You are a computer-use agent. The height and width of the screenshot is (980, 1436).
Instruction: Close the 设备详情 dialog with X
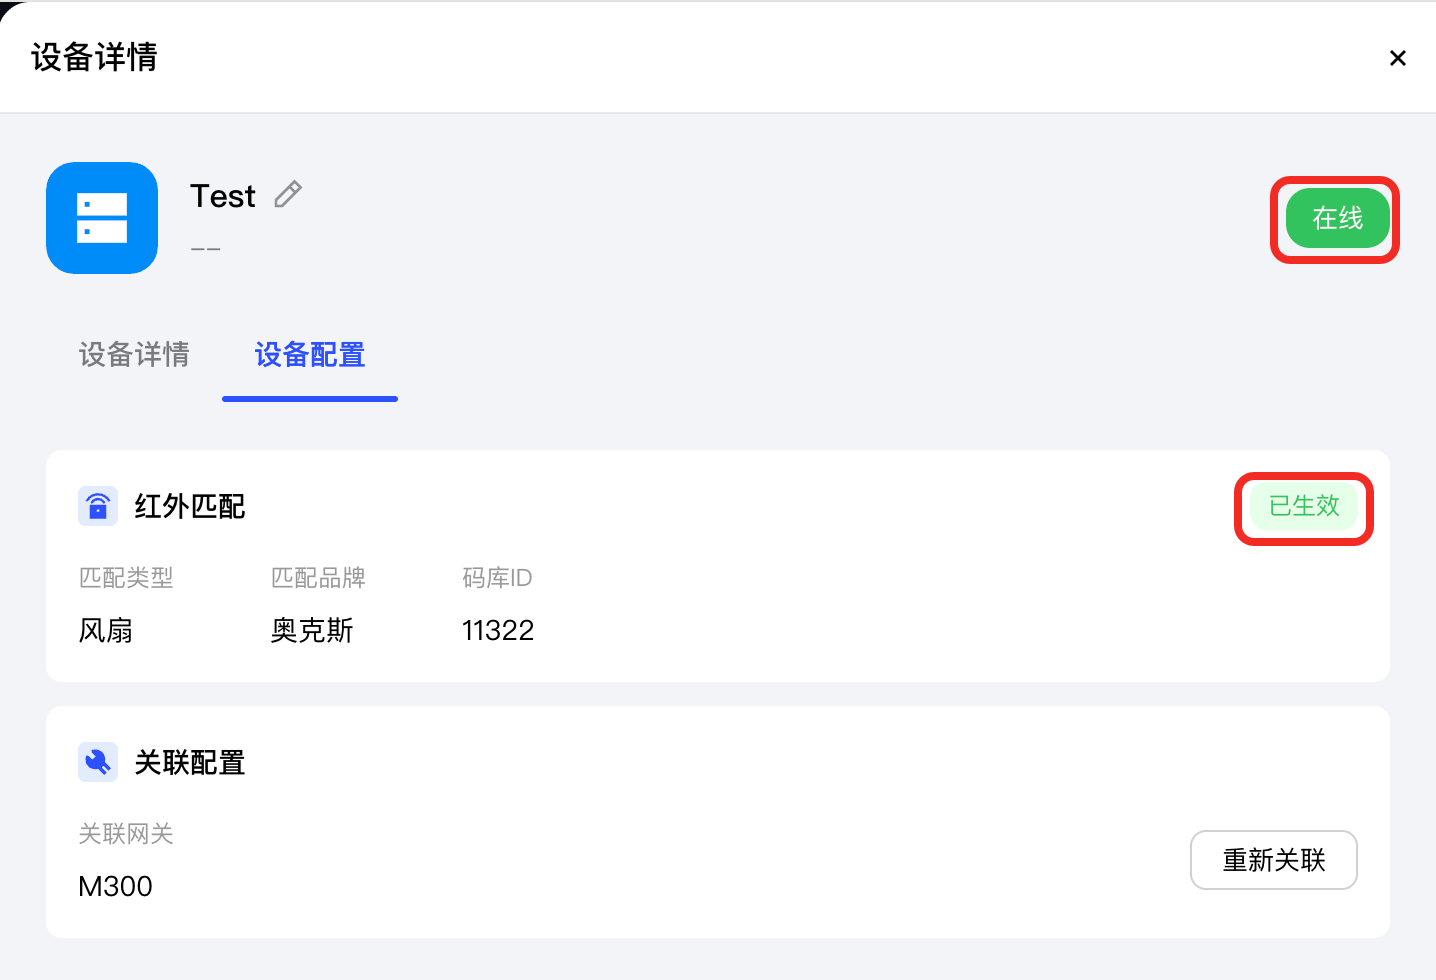1398,58
